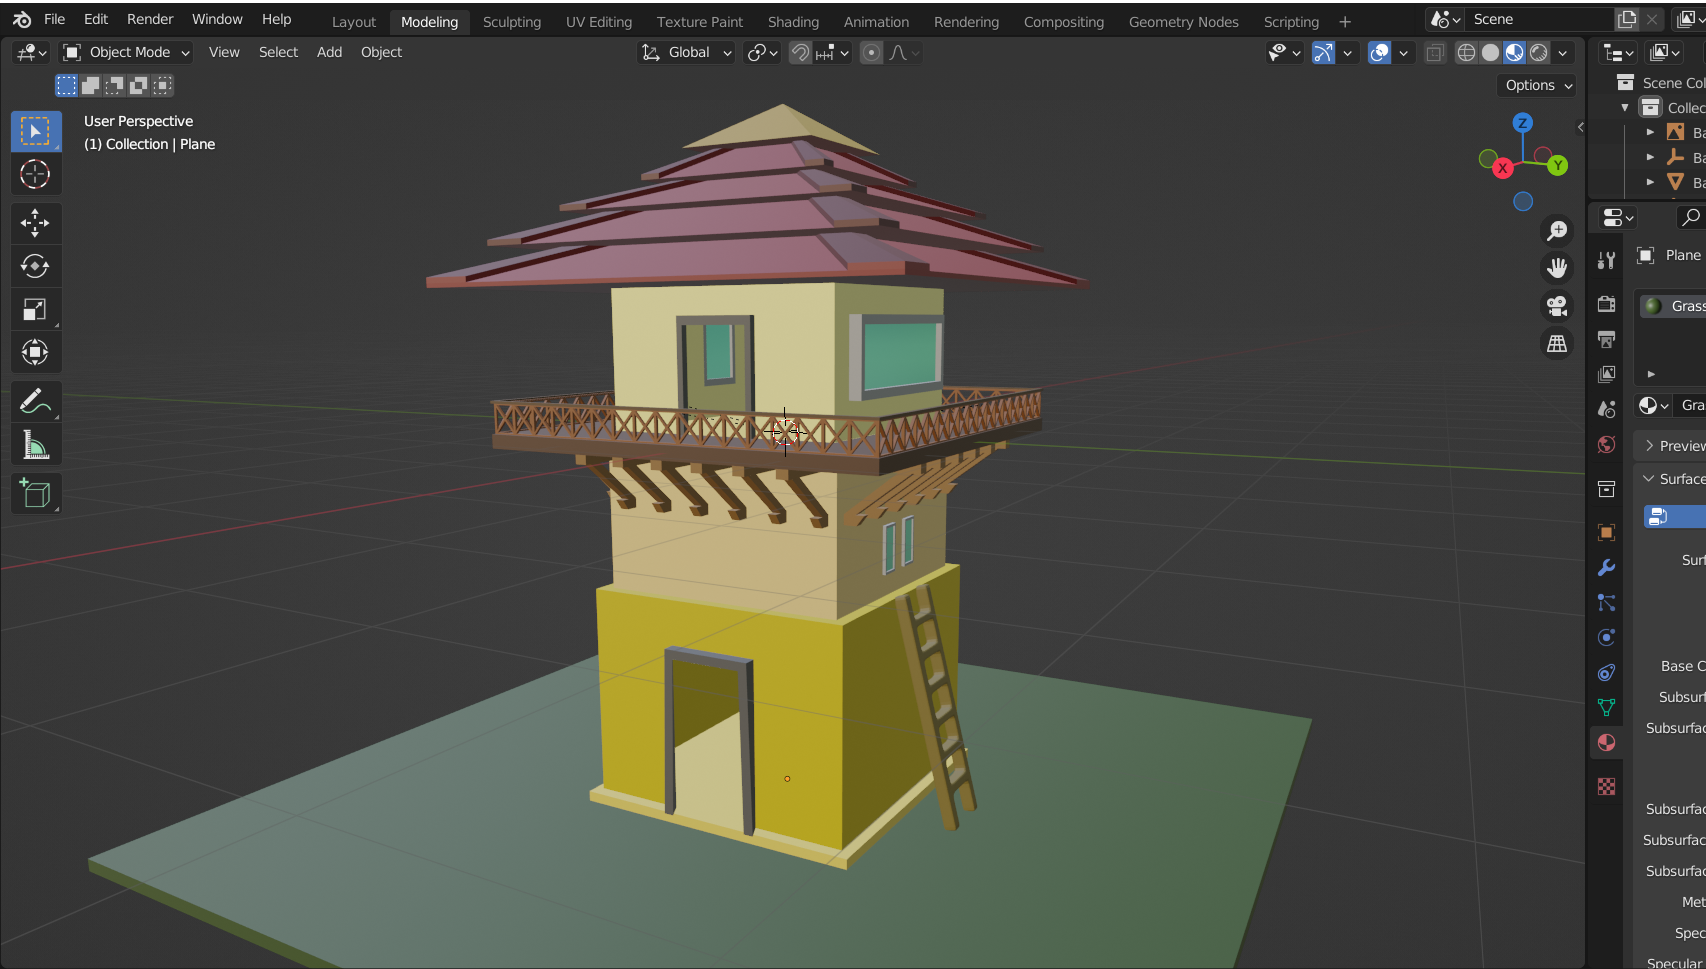Open the viewport Add menu
Viewport: 1706px width, 969px height.
click(329, 52)
